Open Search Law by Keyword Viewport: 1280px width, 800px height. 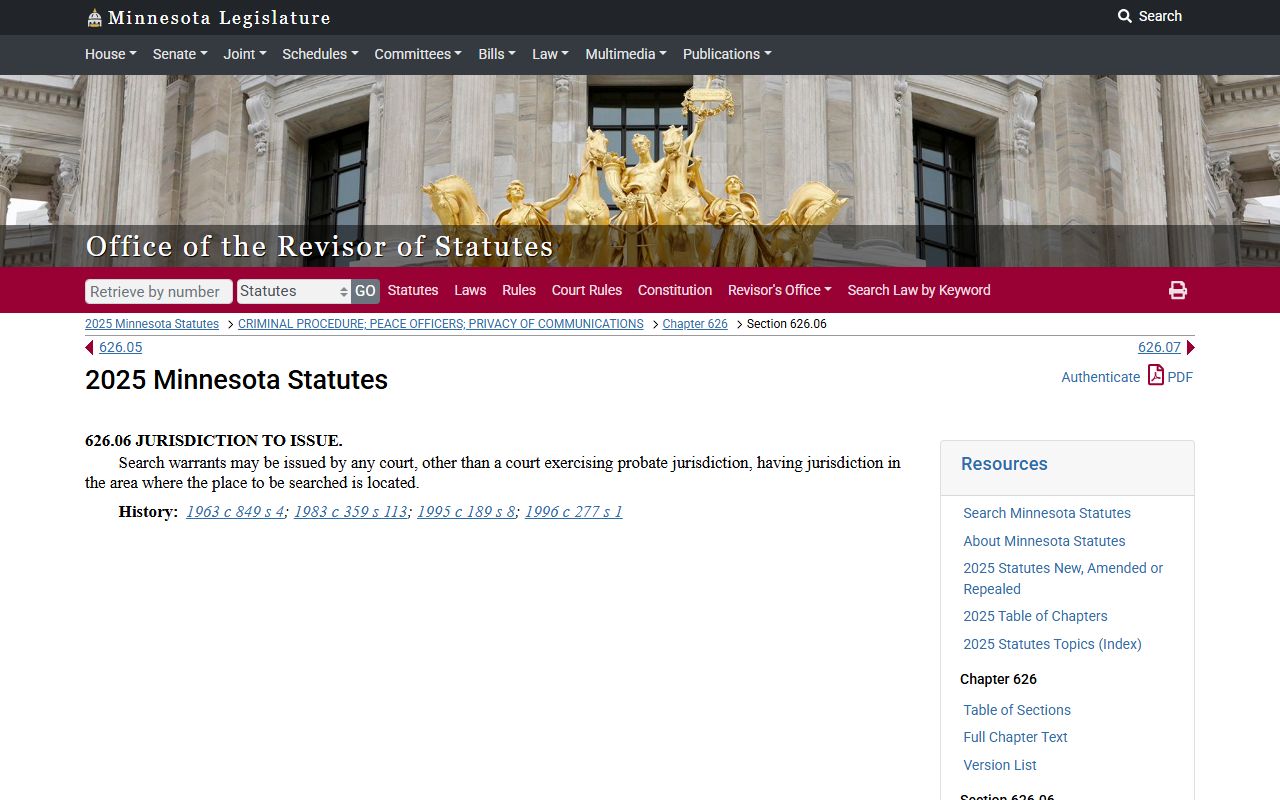pyautogui.click(x=919, y=290)
